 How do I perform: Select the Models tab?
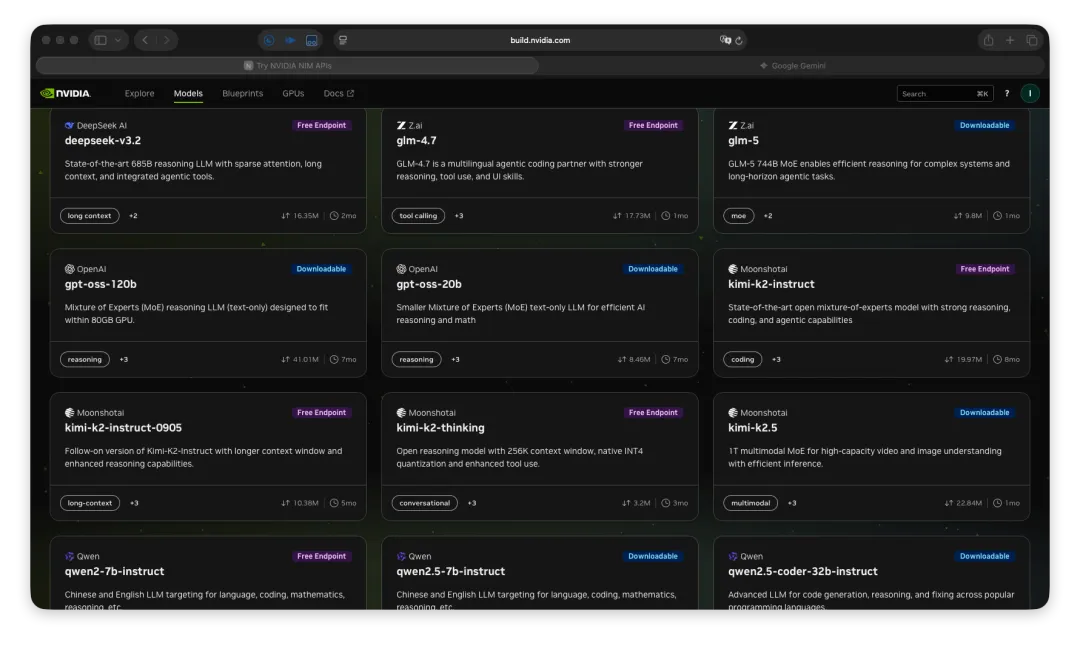[x=188, y=94]
